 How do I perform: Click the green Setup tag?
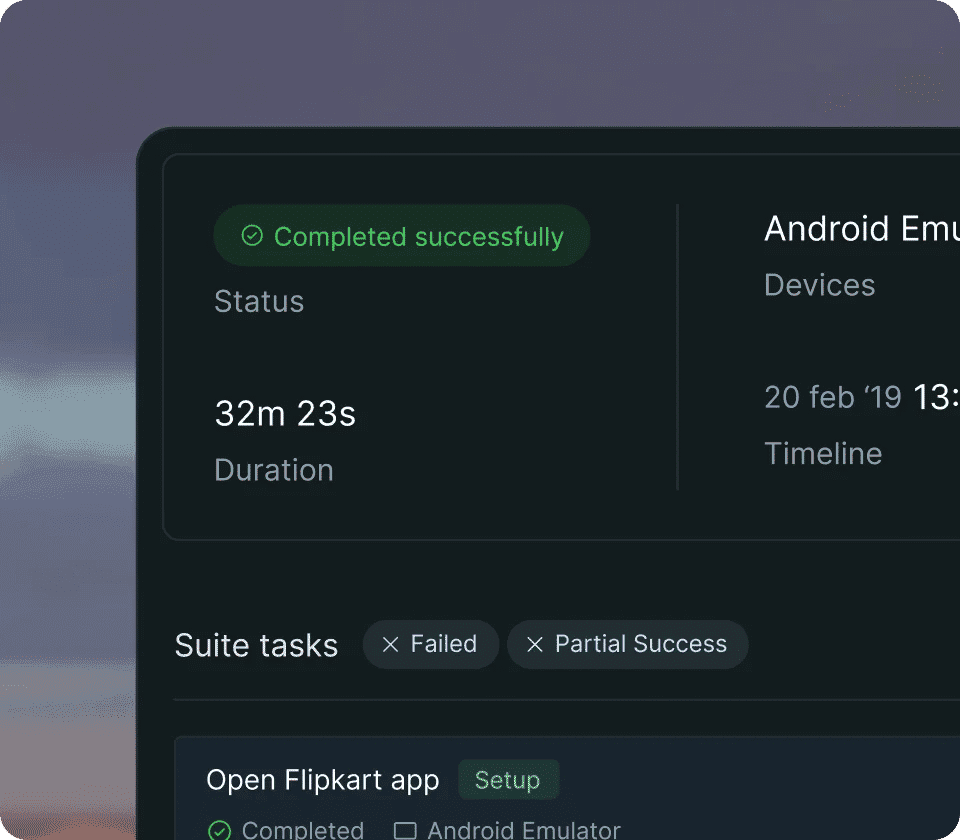point(507,780)
